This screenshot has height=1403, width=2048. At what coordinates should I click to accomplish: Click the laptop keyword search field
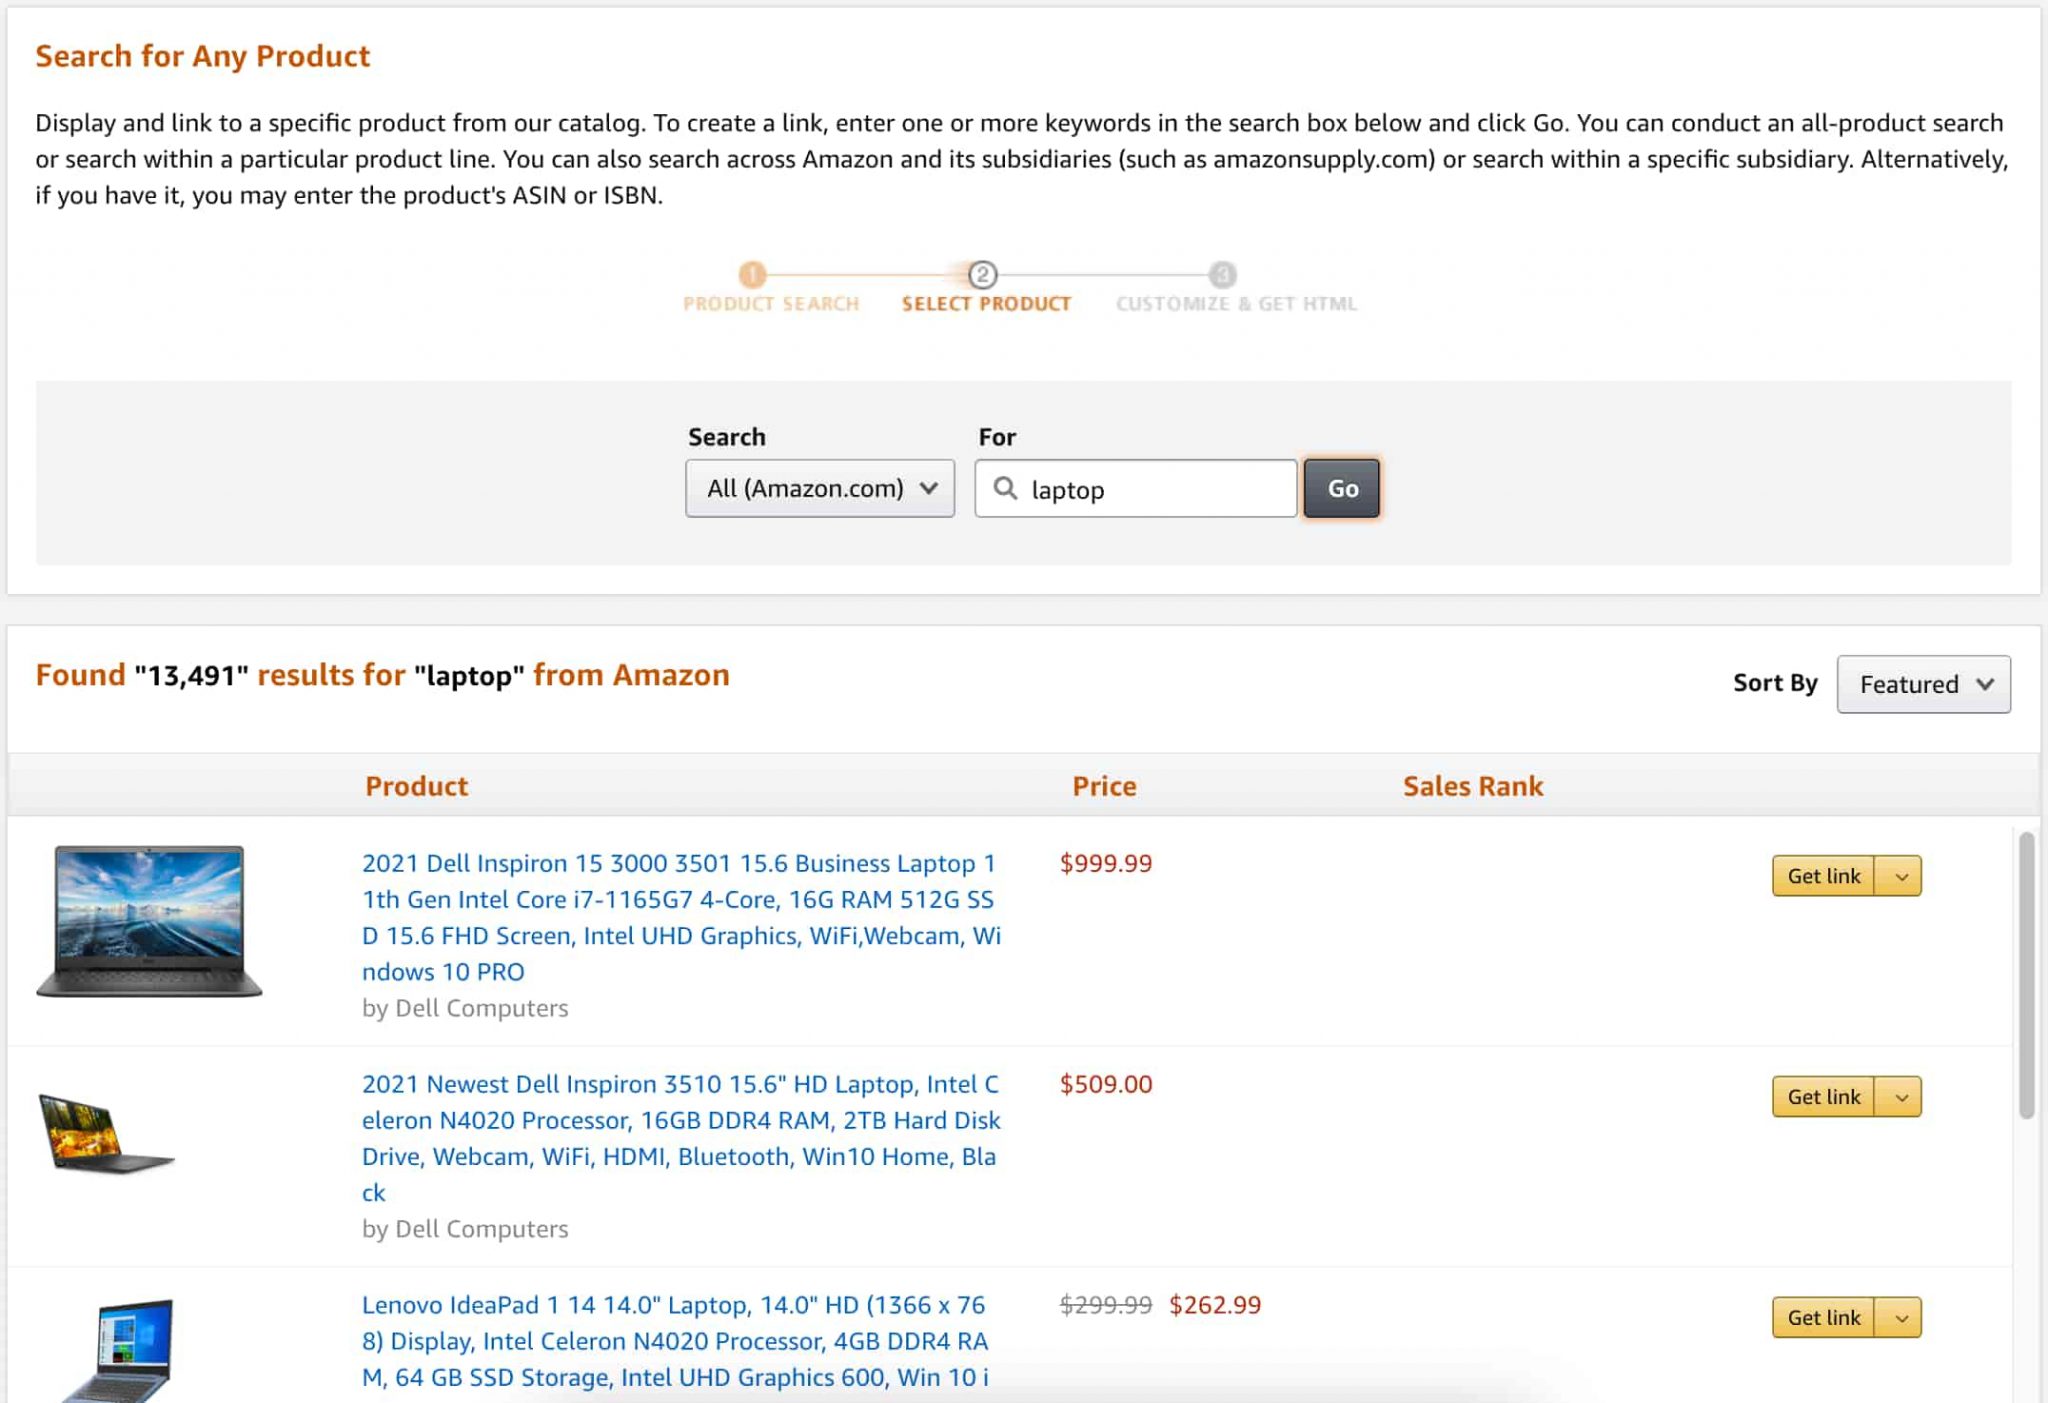point(1136,488)
